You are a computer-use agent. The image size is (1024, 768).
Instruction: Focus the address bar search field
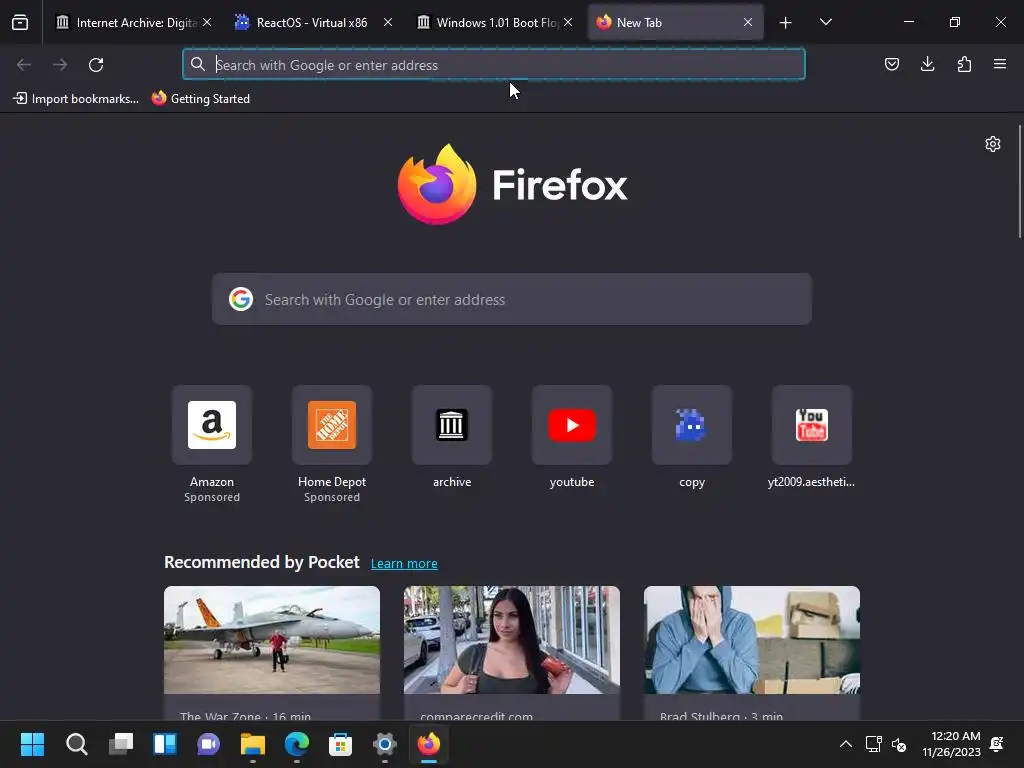tap(494, 64)
